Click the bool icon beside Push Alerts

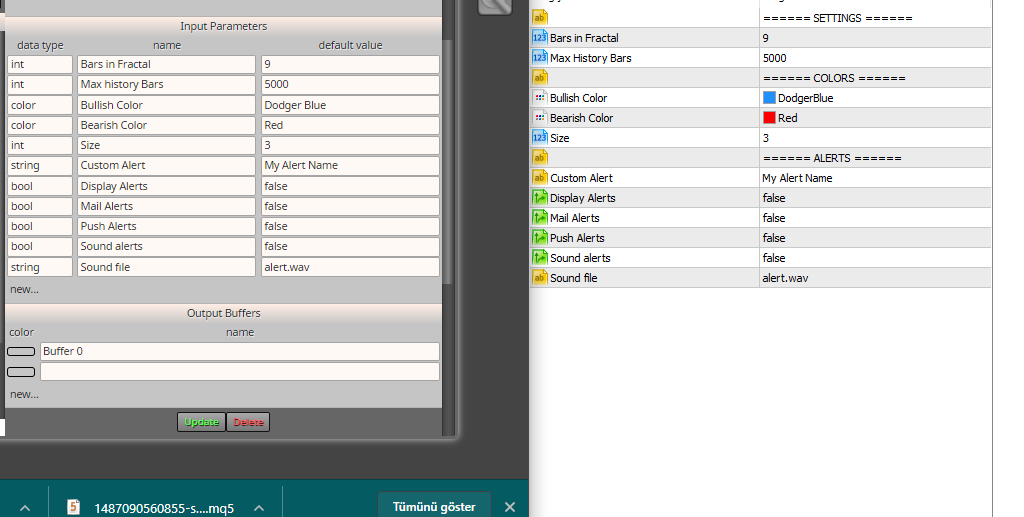[x=539, y=238]
